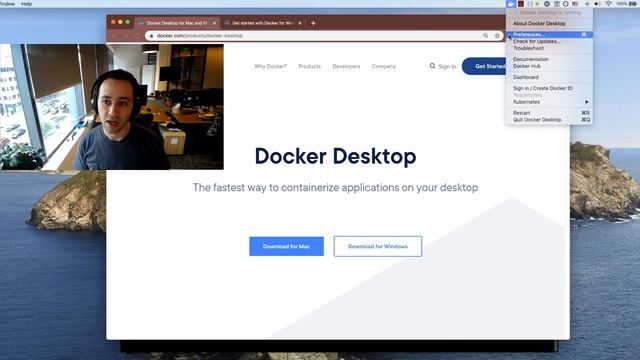Click Download for Windows button
640x360 pixels.
tap(378, 247)
